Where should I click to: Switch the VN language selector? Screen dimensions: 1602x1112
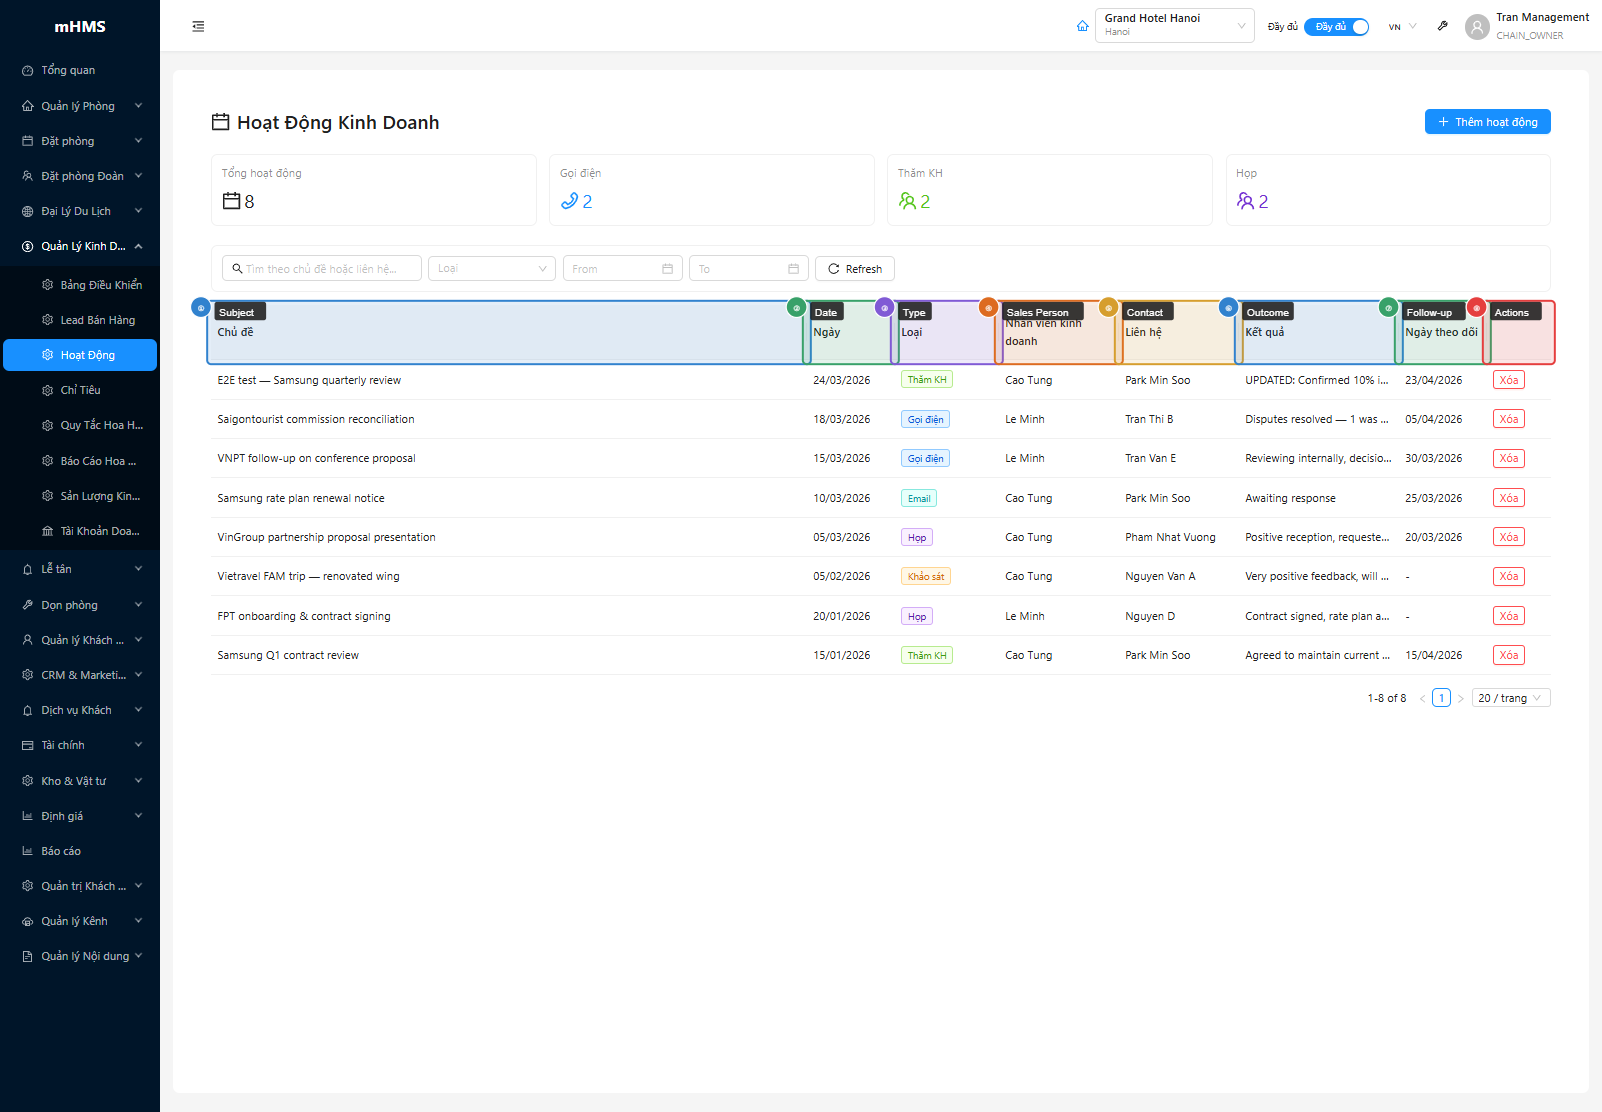click(1402, 27)
